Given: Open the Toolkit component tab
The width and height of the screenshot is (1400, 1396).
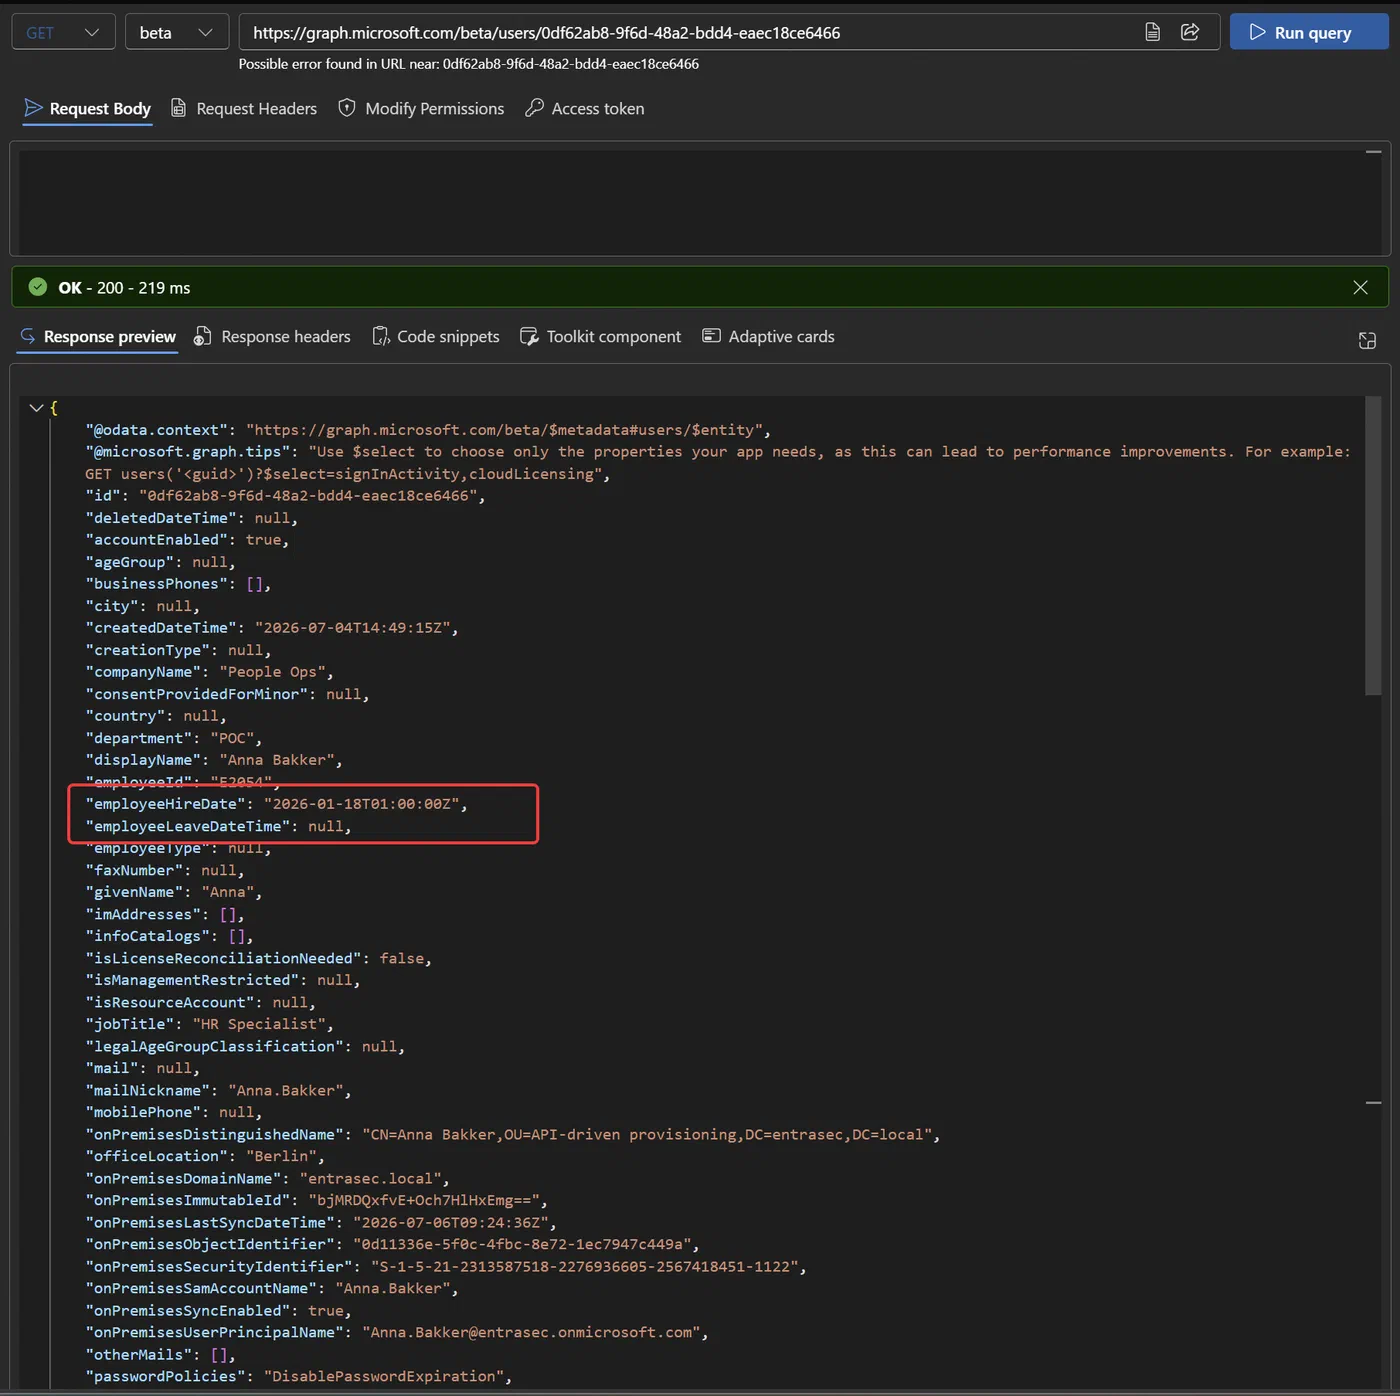Looking at the screenshot, I should 601,336.
